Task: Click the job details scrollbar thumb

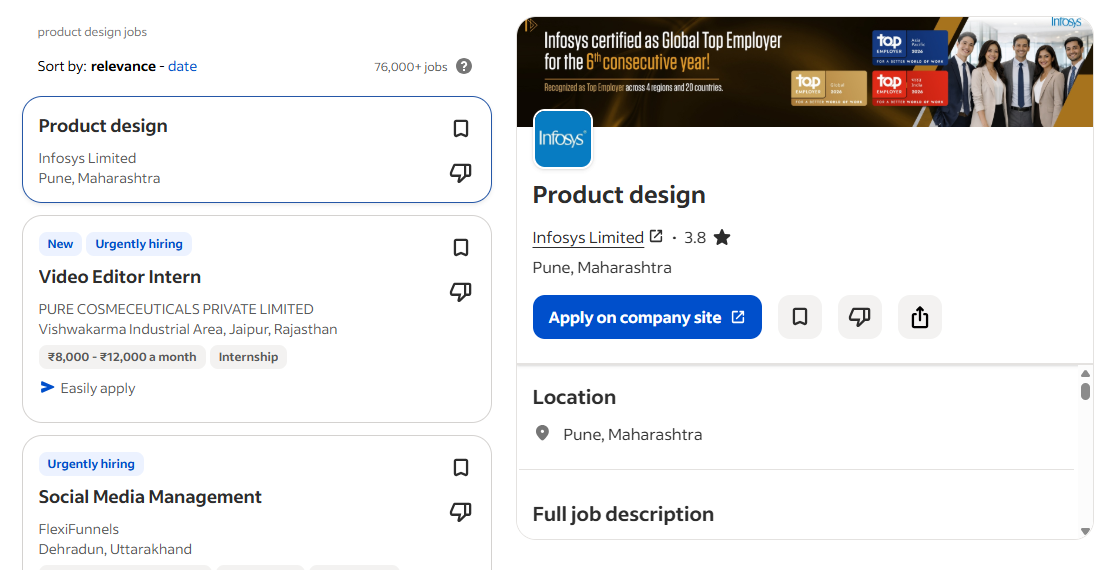Action: [1085, 391]
